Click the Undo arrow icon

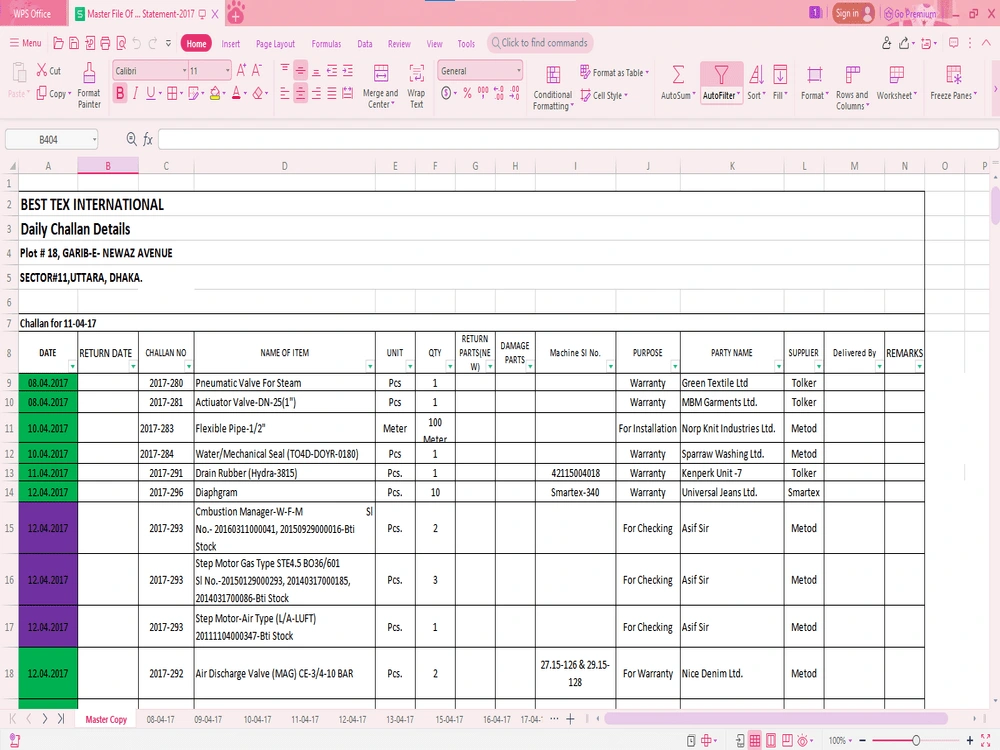pyautogui.click(x=136, y=43)
